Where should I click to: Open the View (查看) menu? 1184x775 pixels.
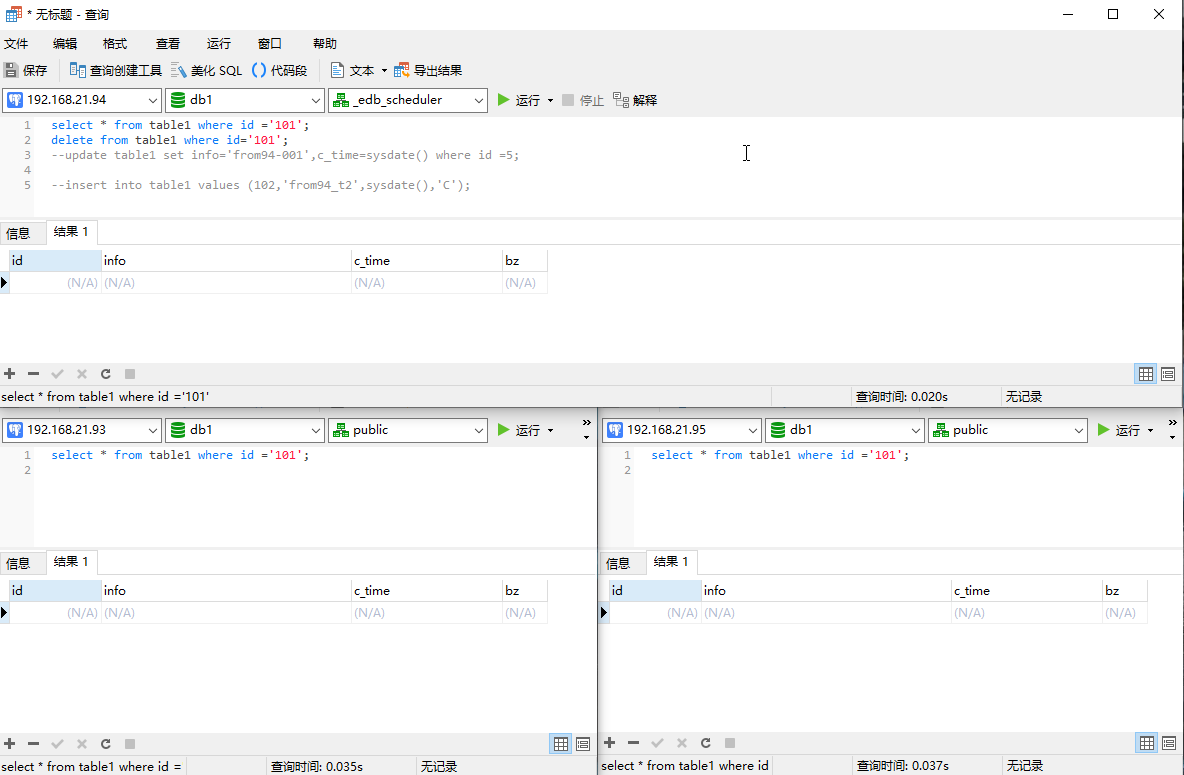[x=168, y=44]
